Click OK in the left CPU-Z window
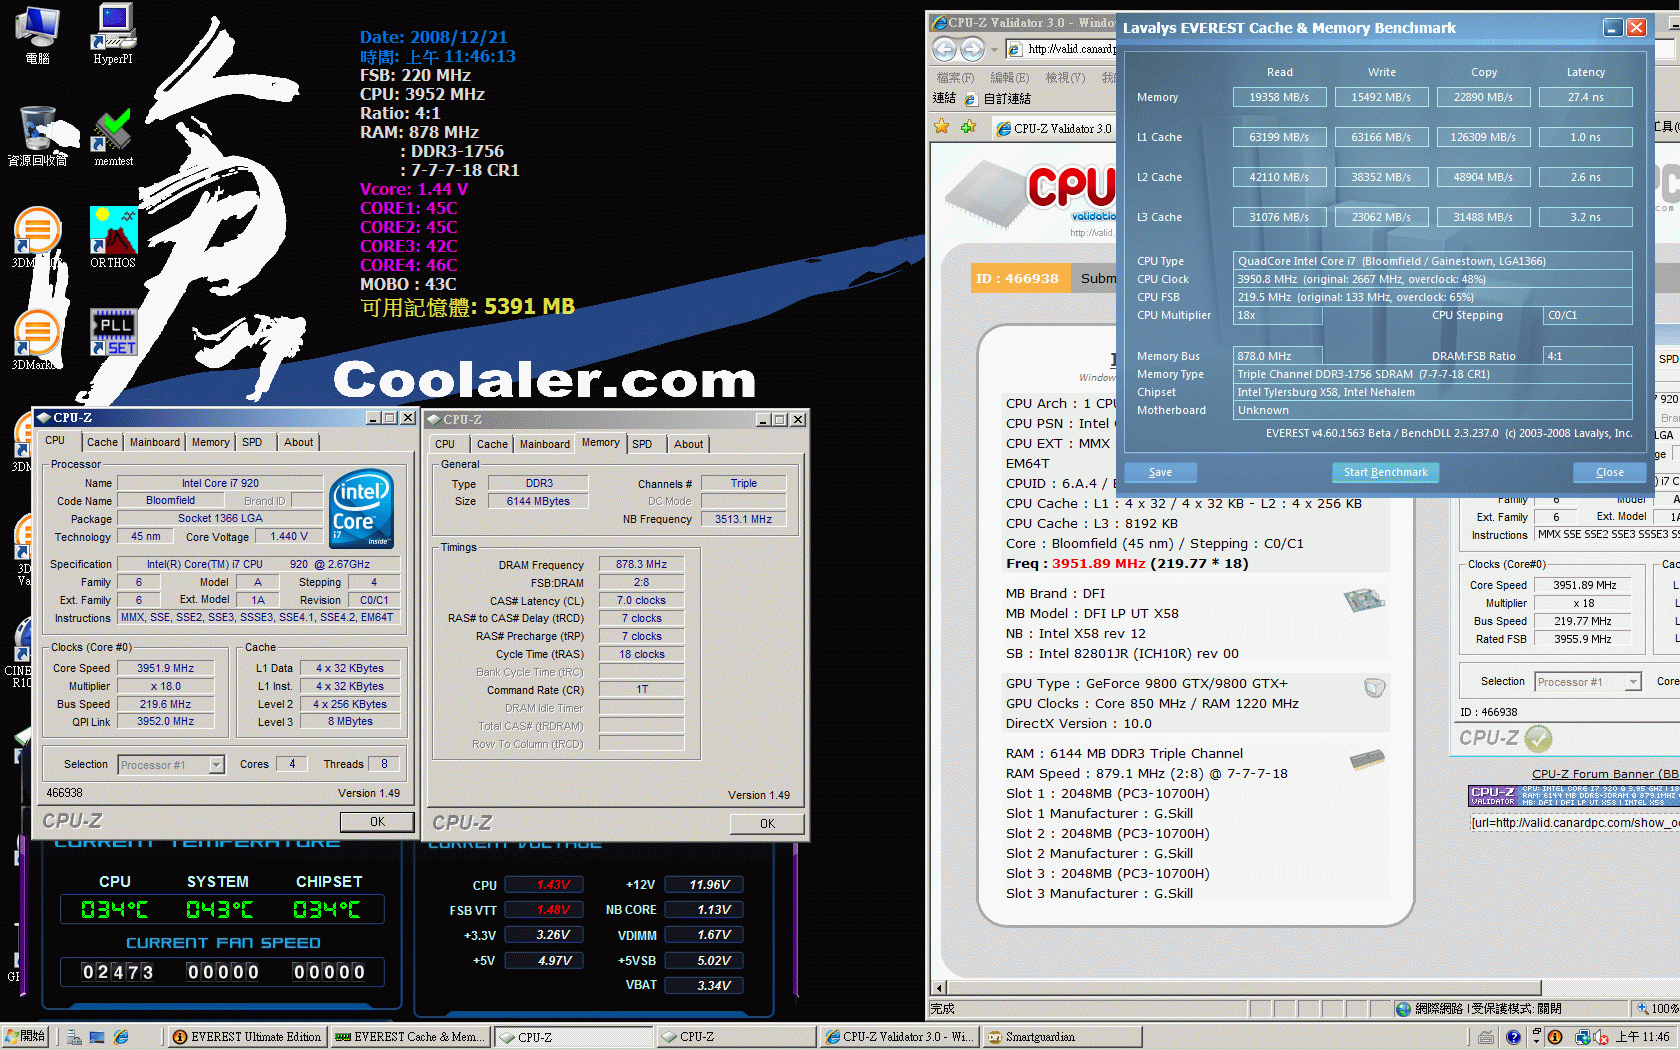 click(377, 822)
